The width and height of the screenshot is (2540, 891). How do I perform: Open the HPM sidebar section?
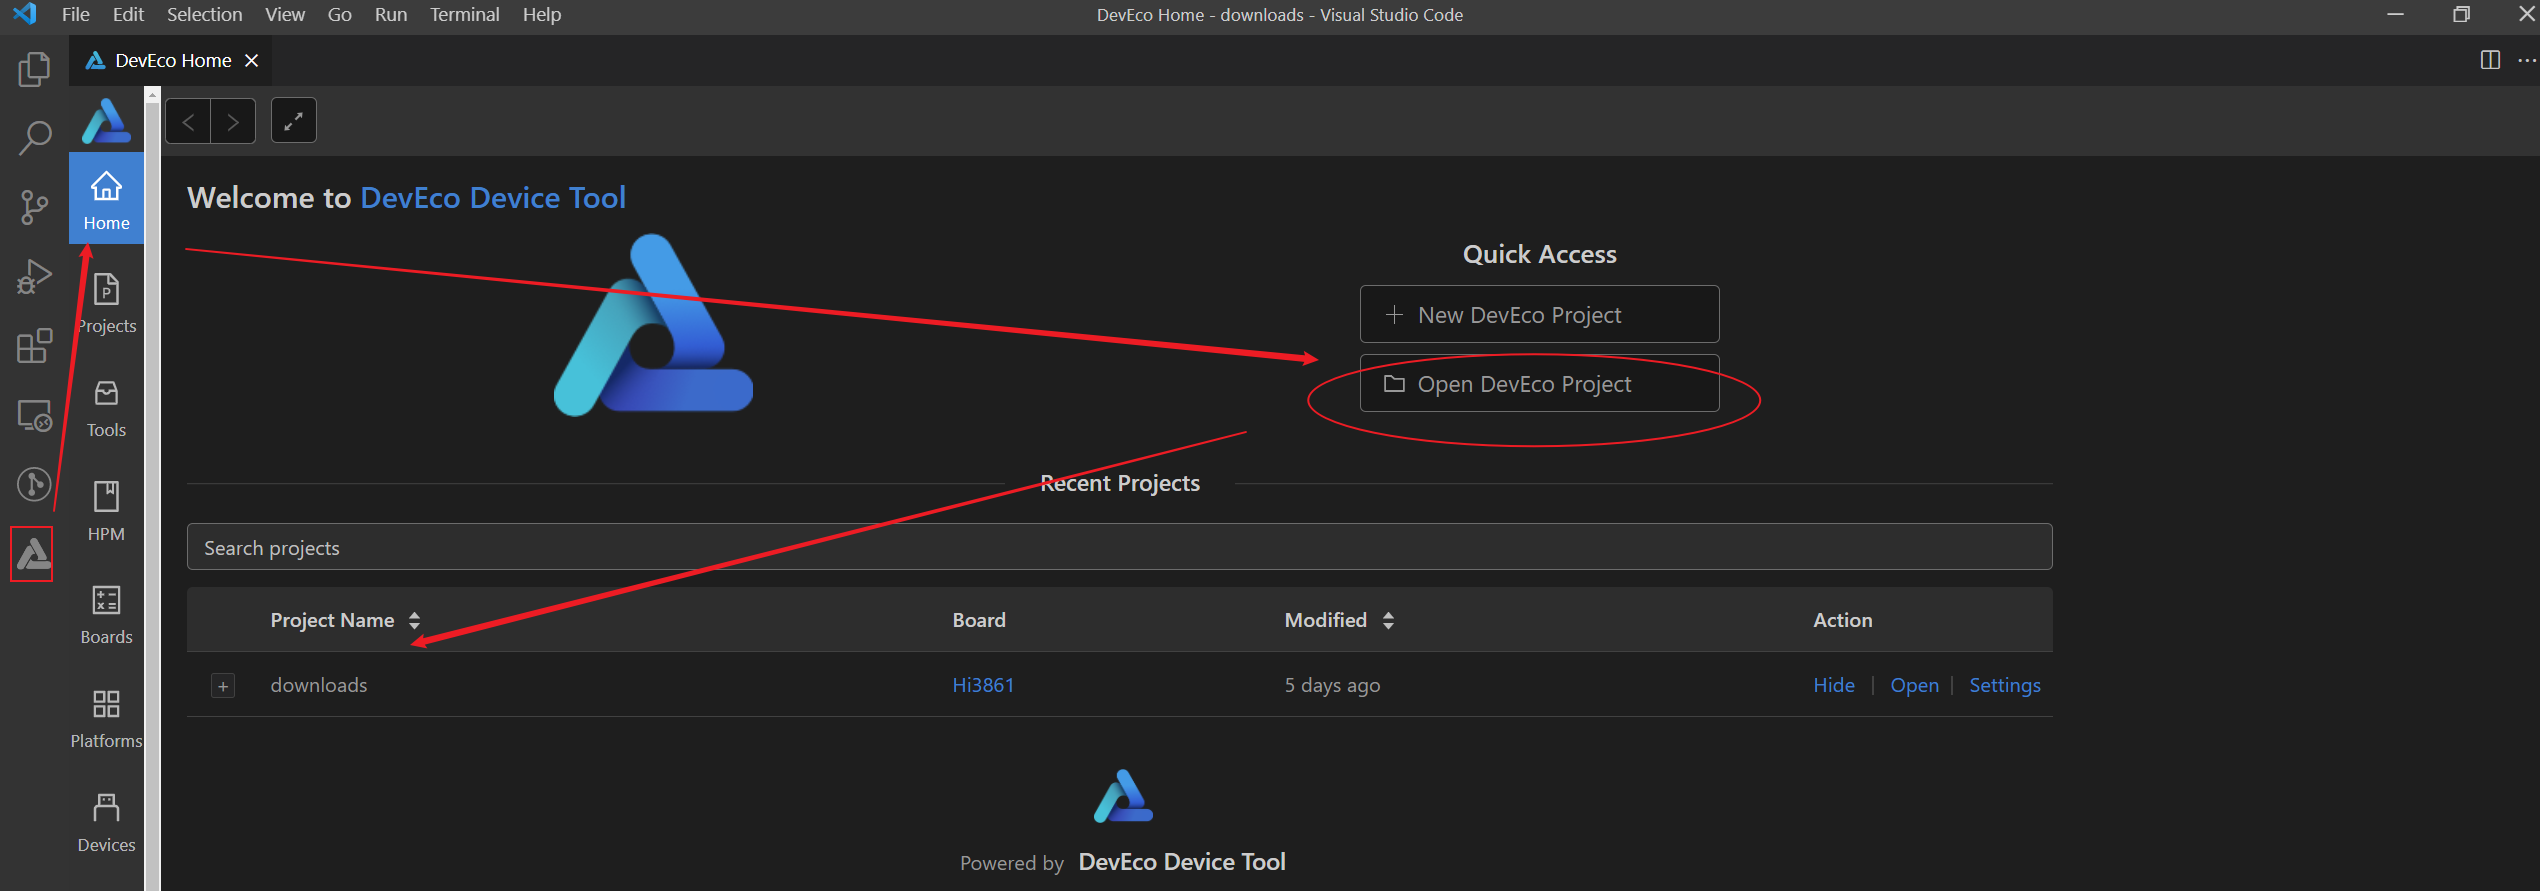tap(106, 512)
